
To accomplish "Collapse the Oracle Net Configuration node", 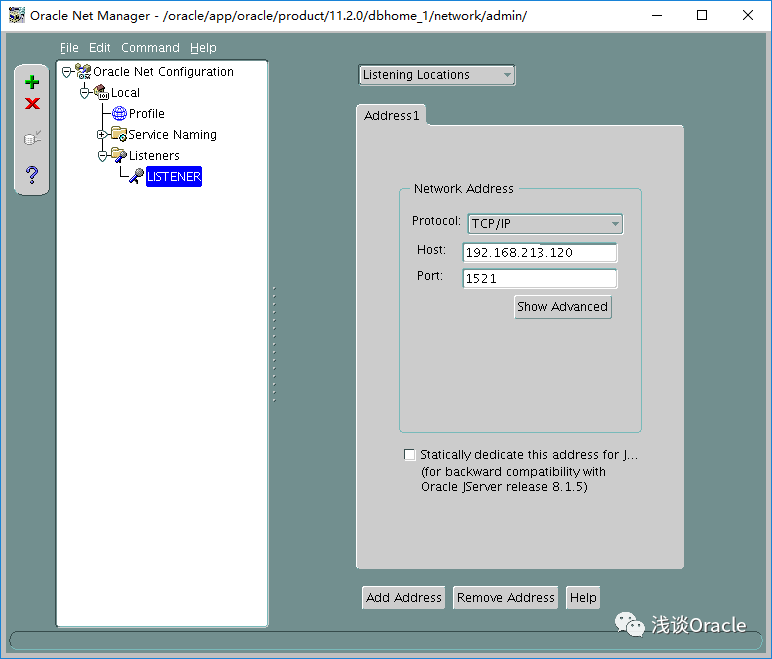I will pos(66,72).
